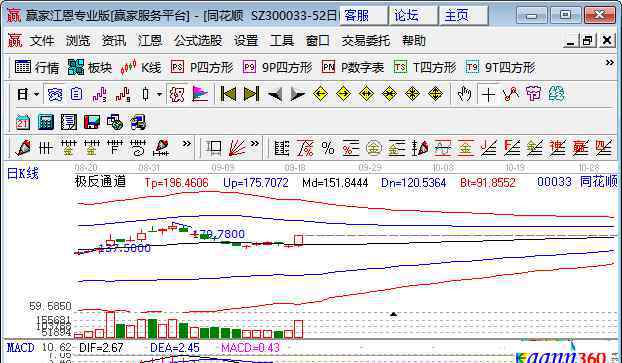This screenshot has width=622, height=363.
Task: Open the 交易委托 menu
Action: coord(366,40)
